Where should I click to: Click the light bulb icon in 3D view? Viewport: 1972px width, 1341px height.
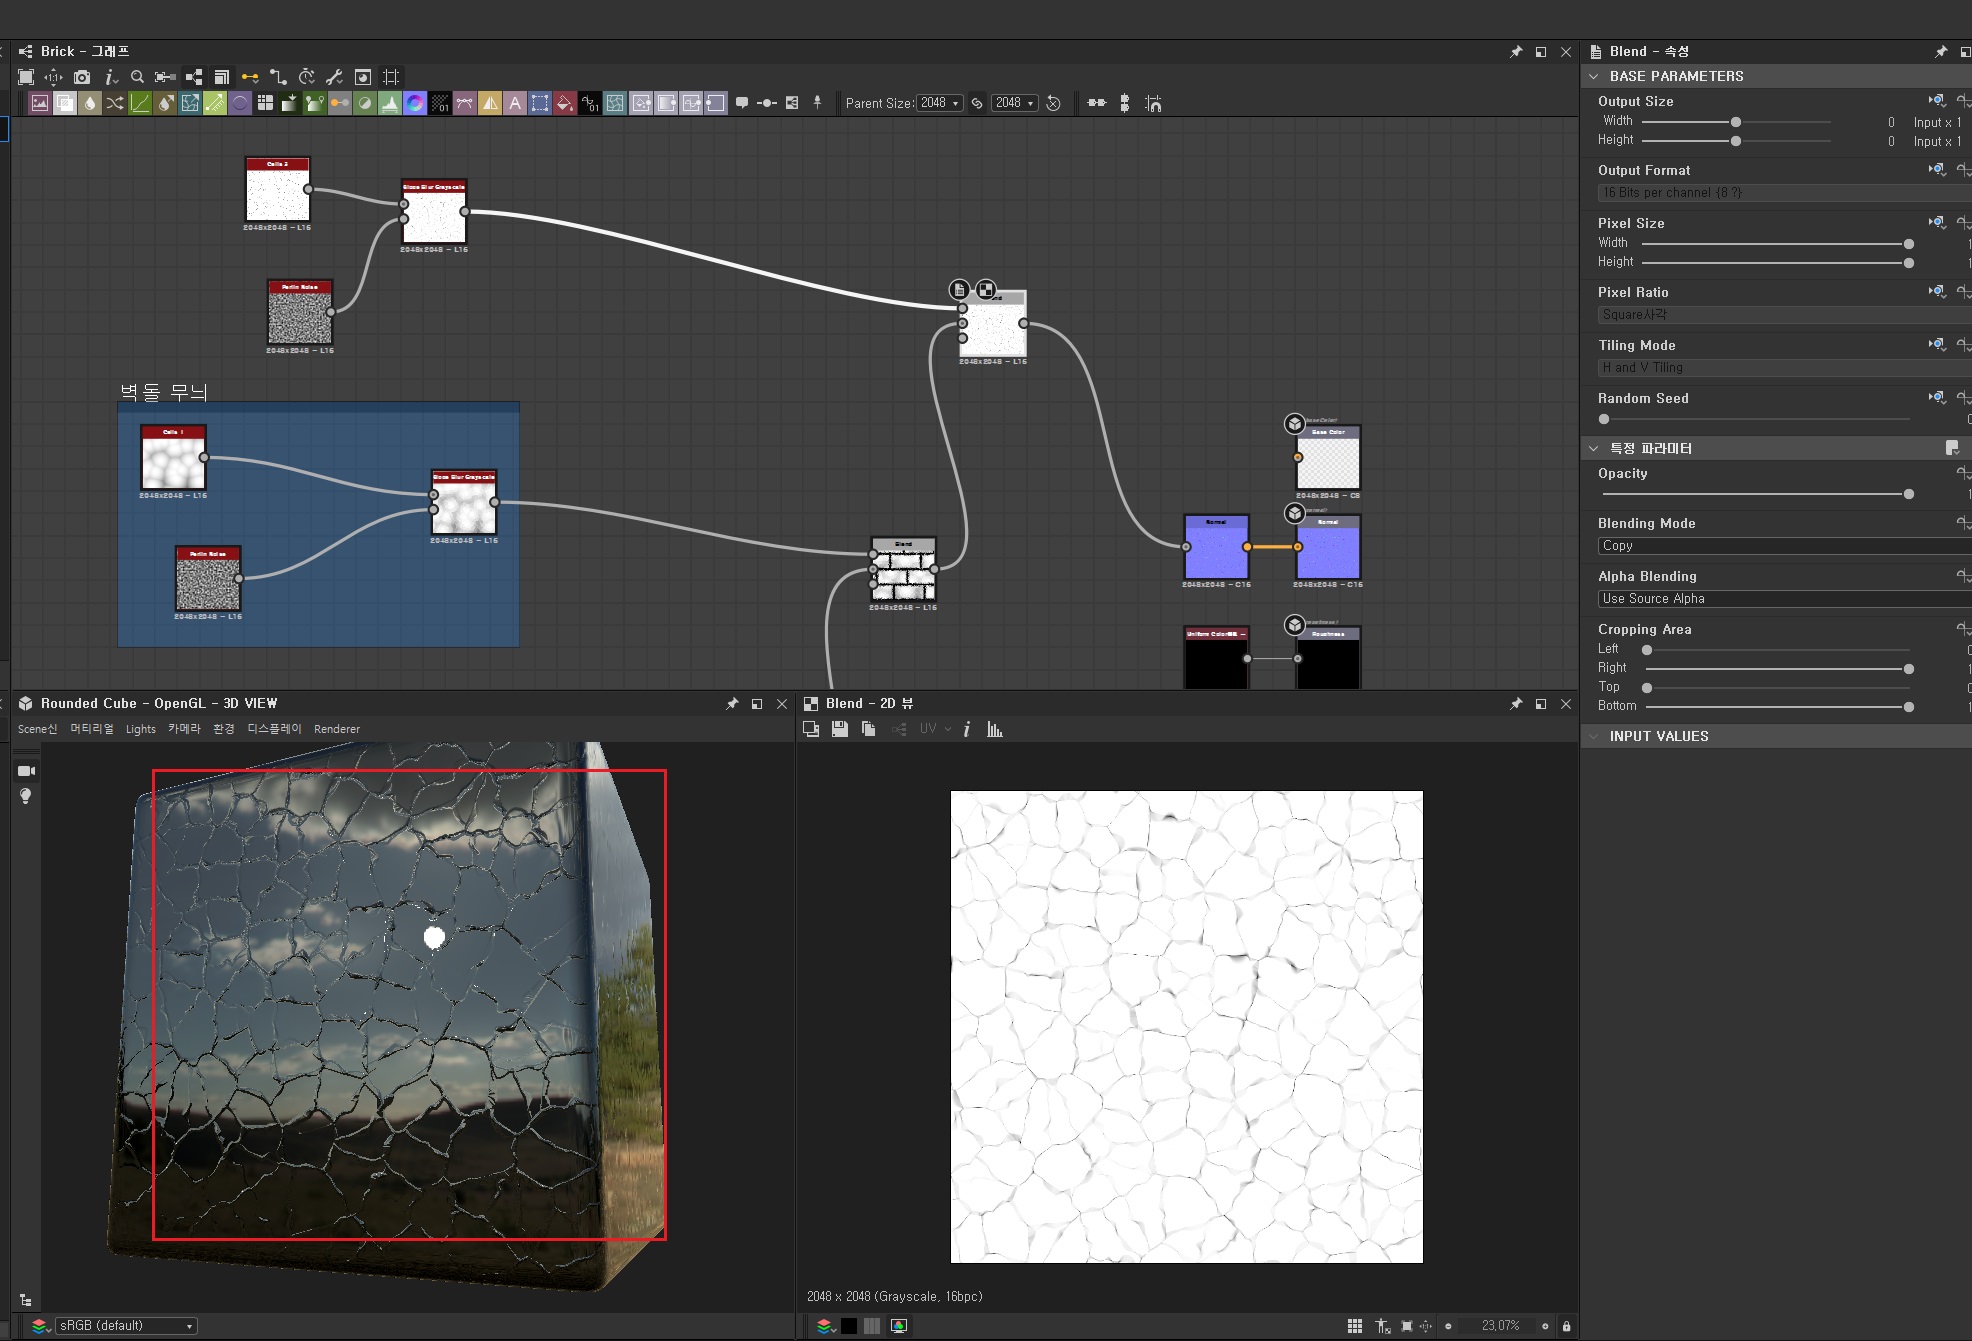coord(26,796)
